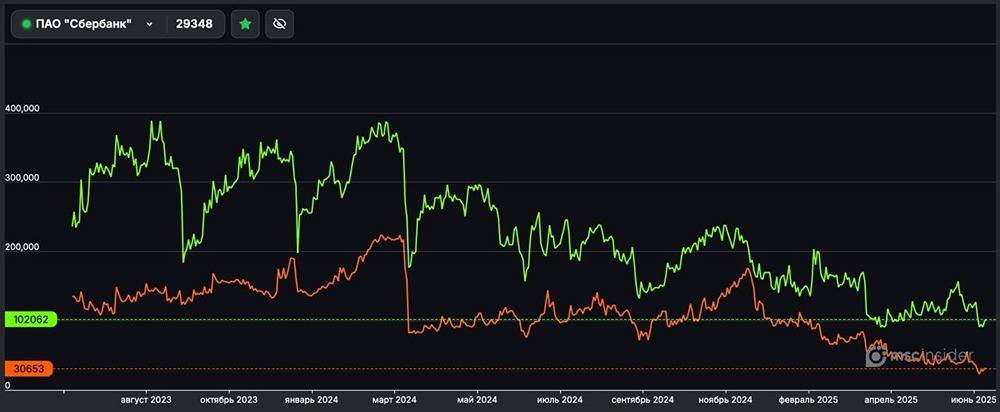Click the 300,000 y-axis label
This screenshot has width=1000, height=412.
(22, 178)
